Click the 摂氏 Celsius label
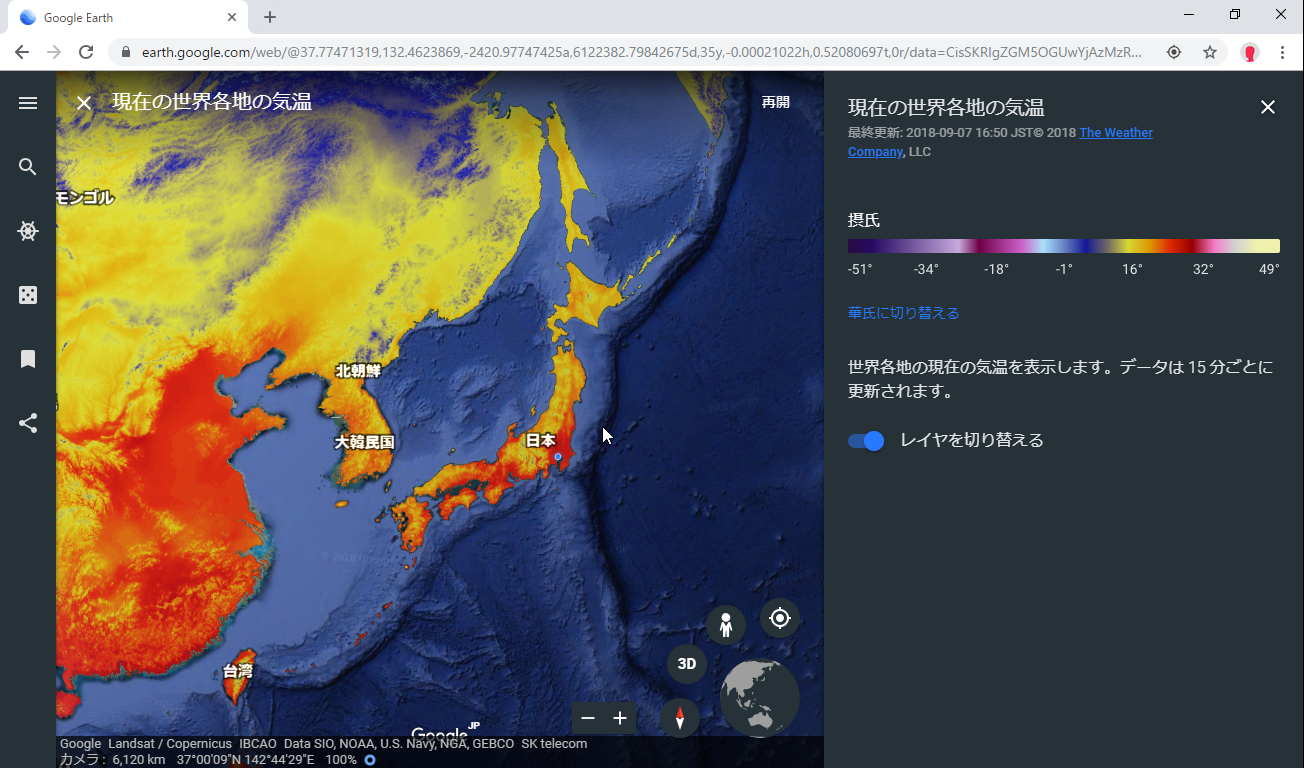The height and width of the screenshot is (768, 1304). coord(864,220)
